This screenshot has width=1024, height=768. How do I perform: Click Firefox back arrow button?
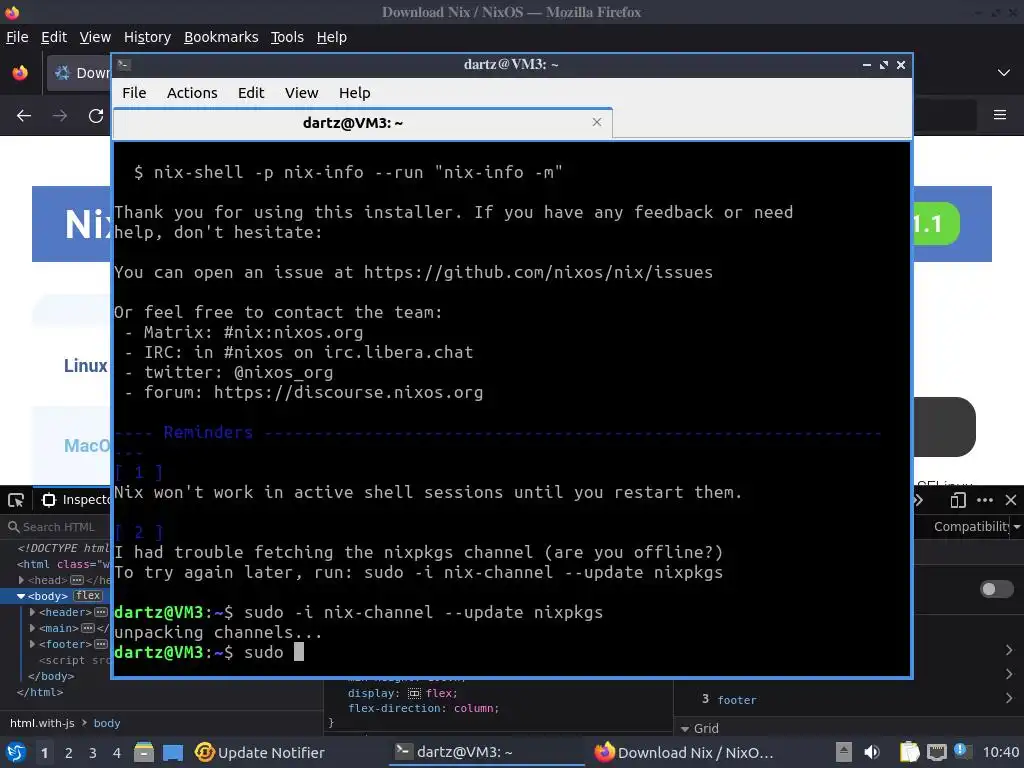(x=24, y=116)
